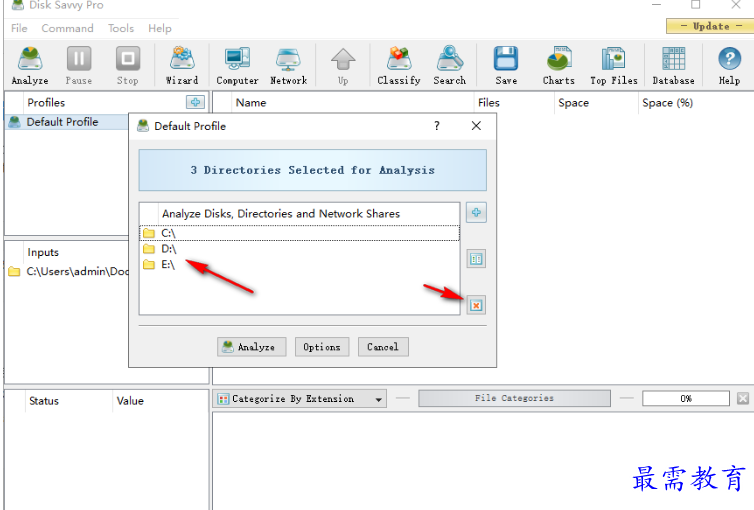This screenshot has height=510, width=754.
Task: Click minus button left of File Categories
Action: tap(402, 398)
